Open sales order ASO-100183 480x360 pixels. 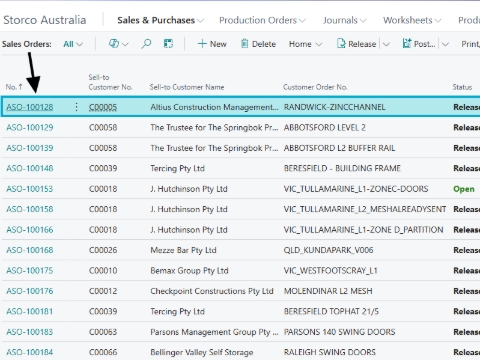(x=30, y=332)
